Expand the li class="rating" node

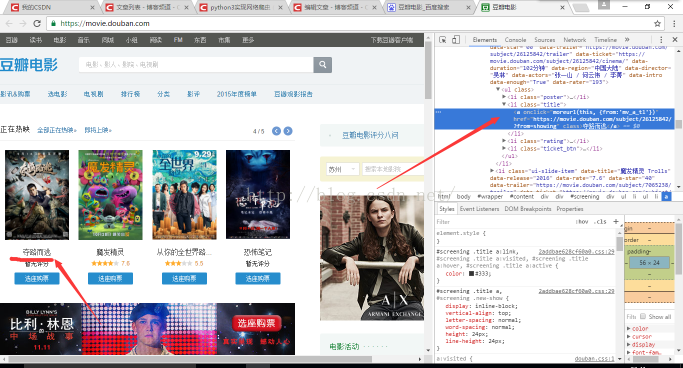click(x=504, y=141)
